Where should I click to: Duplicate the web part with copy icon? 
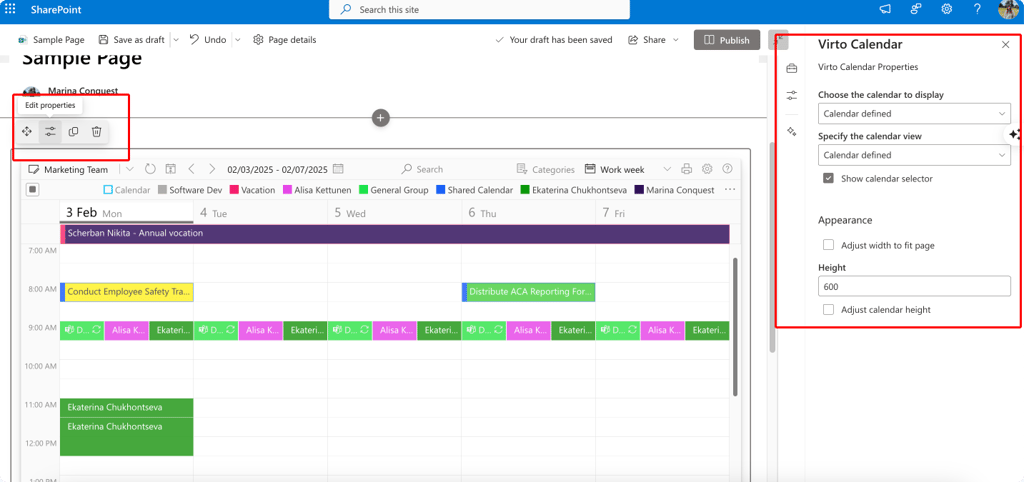tap(73, 131)
